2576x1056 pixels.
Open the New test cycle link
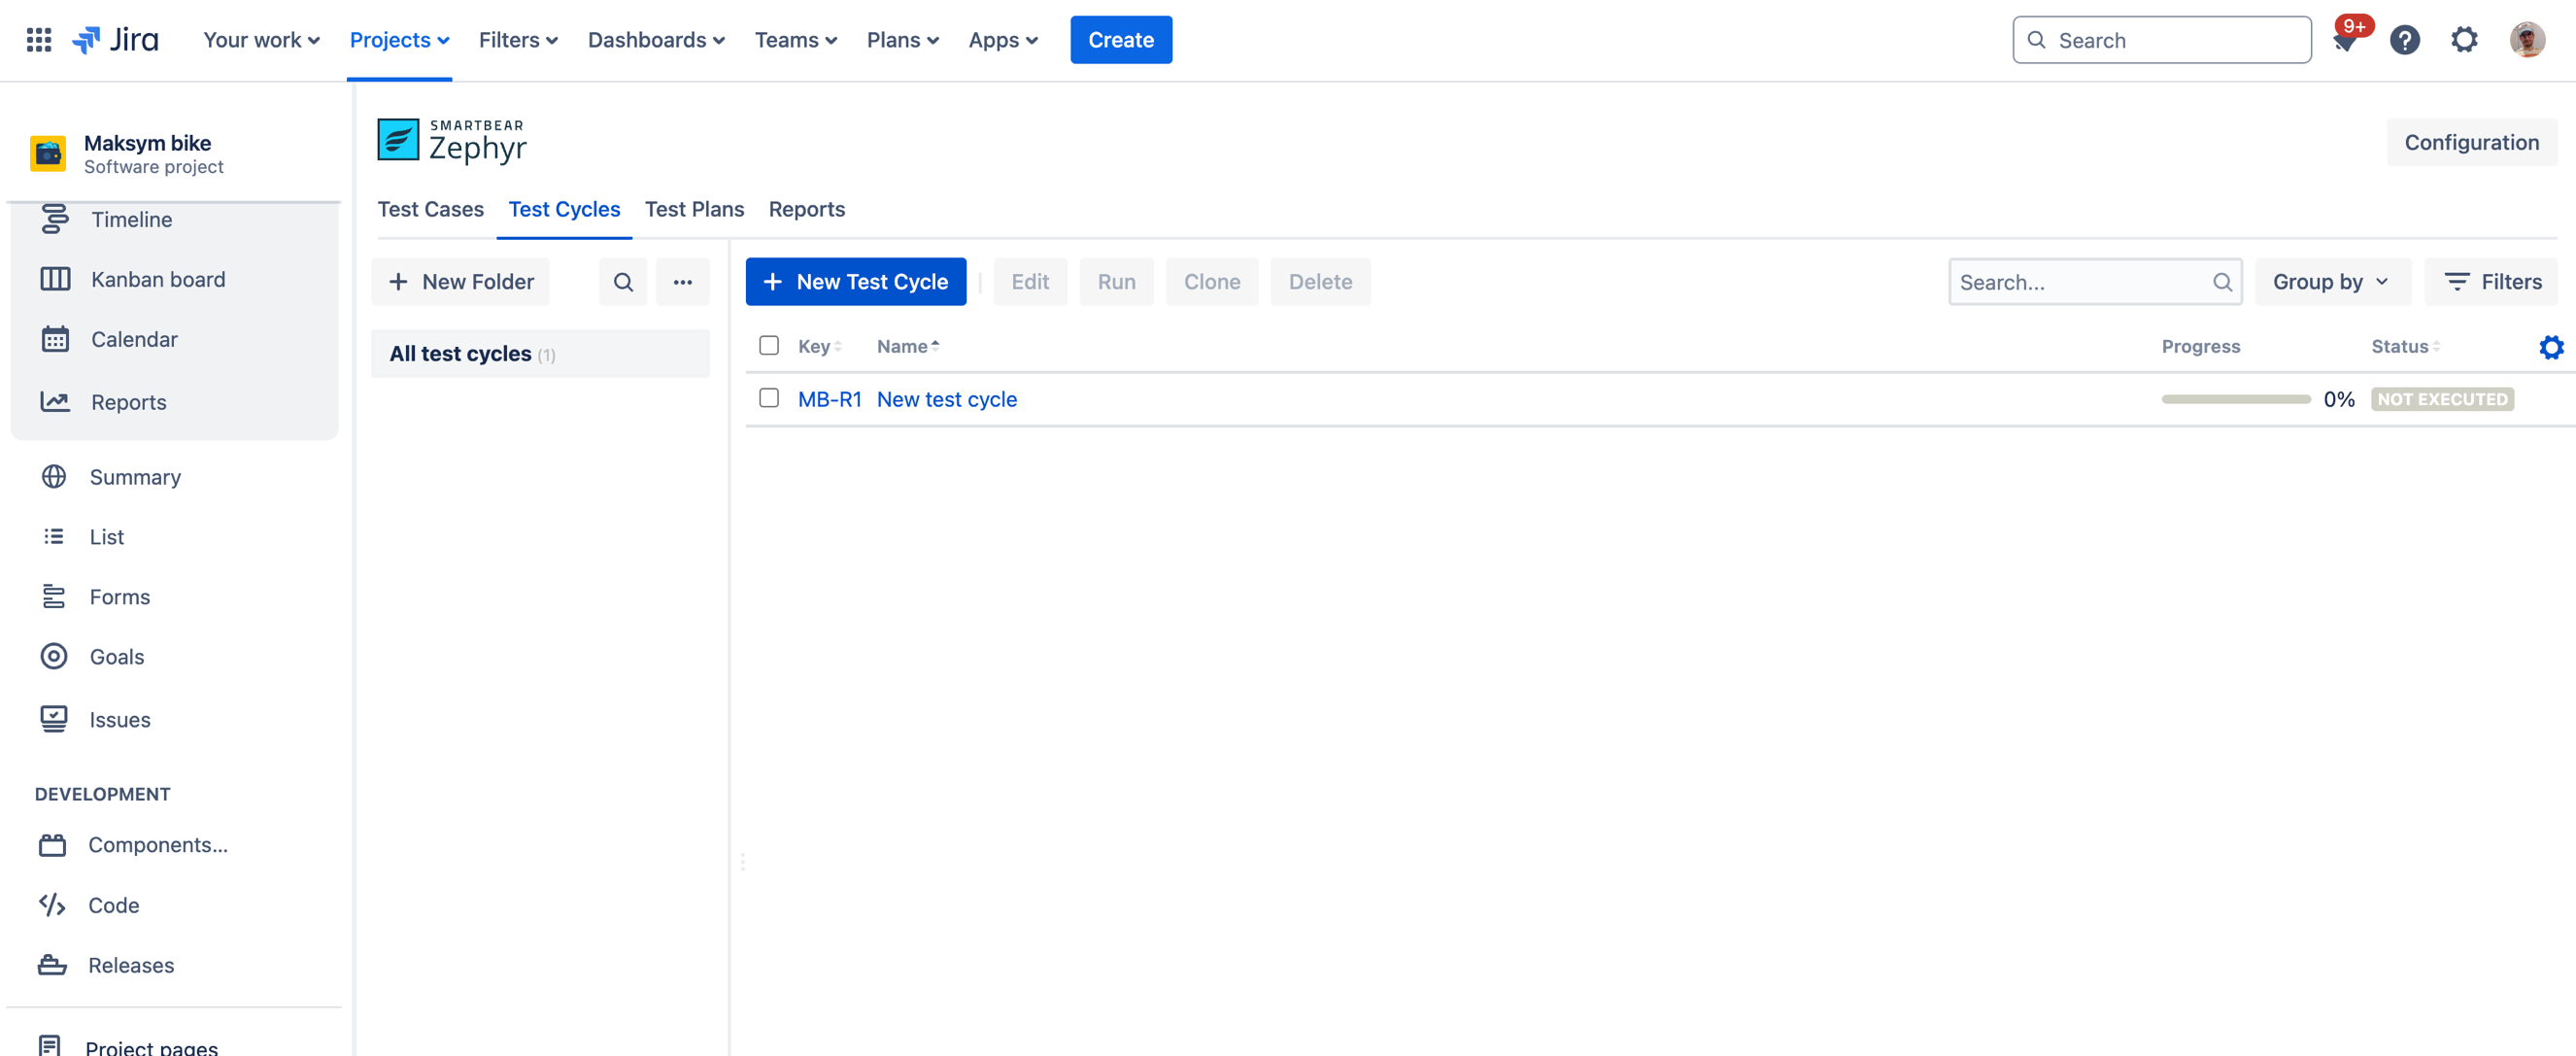tap(946, 399)
